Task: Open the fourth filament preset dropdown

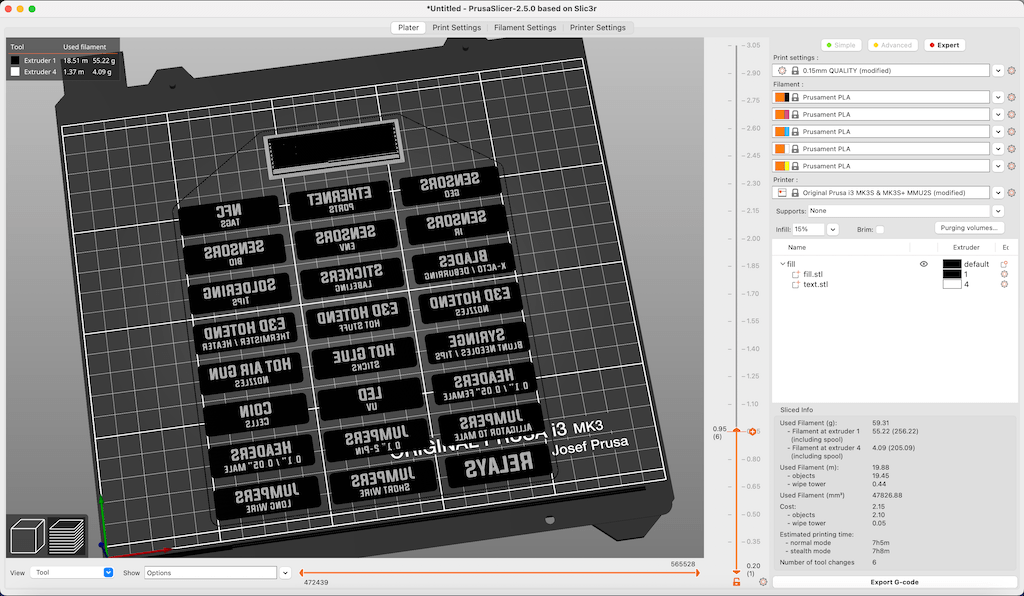Action: (x=998, y=149)
